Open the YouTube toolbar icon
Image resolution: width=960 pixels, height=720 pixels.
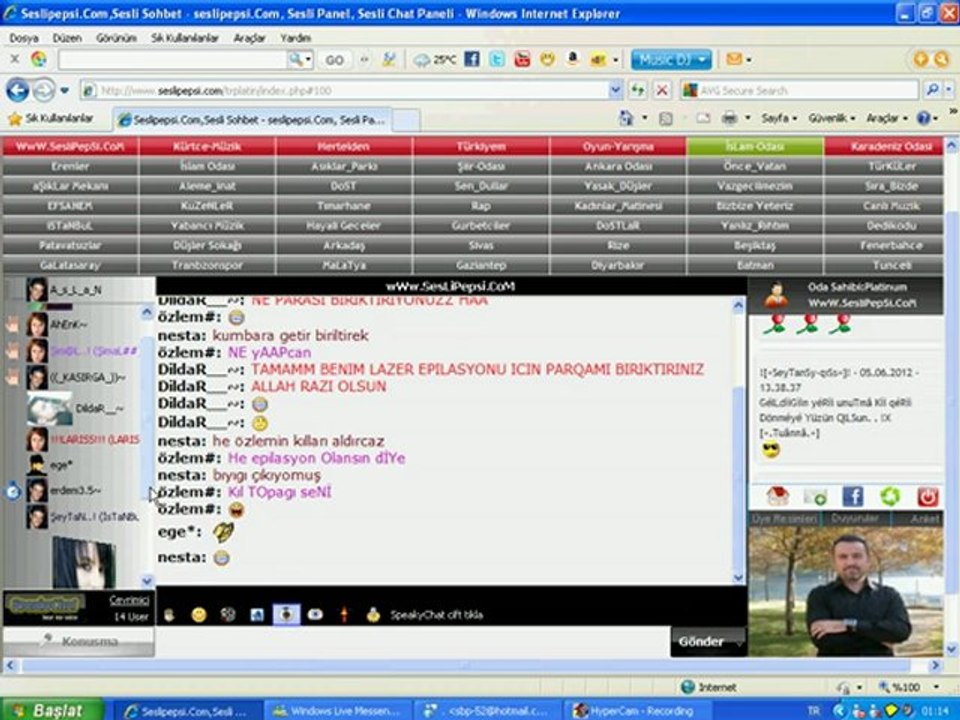pos(522,59)
